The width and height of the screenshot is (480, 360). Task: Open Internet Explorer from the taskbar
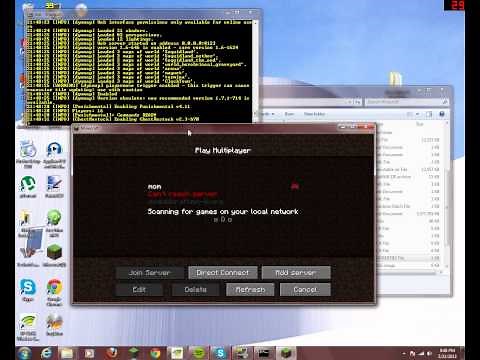pos(46,353)
